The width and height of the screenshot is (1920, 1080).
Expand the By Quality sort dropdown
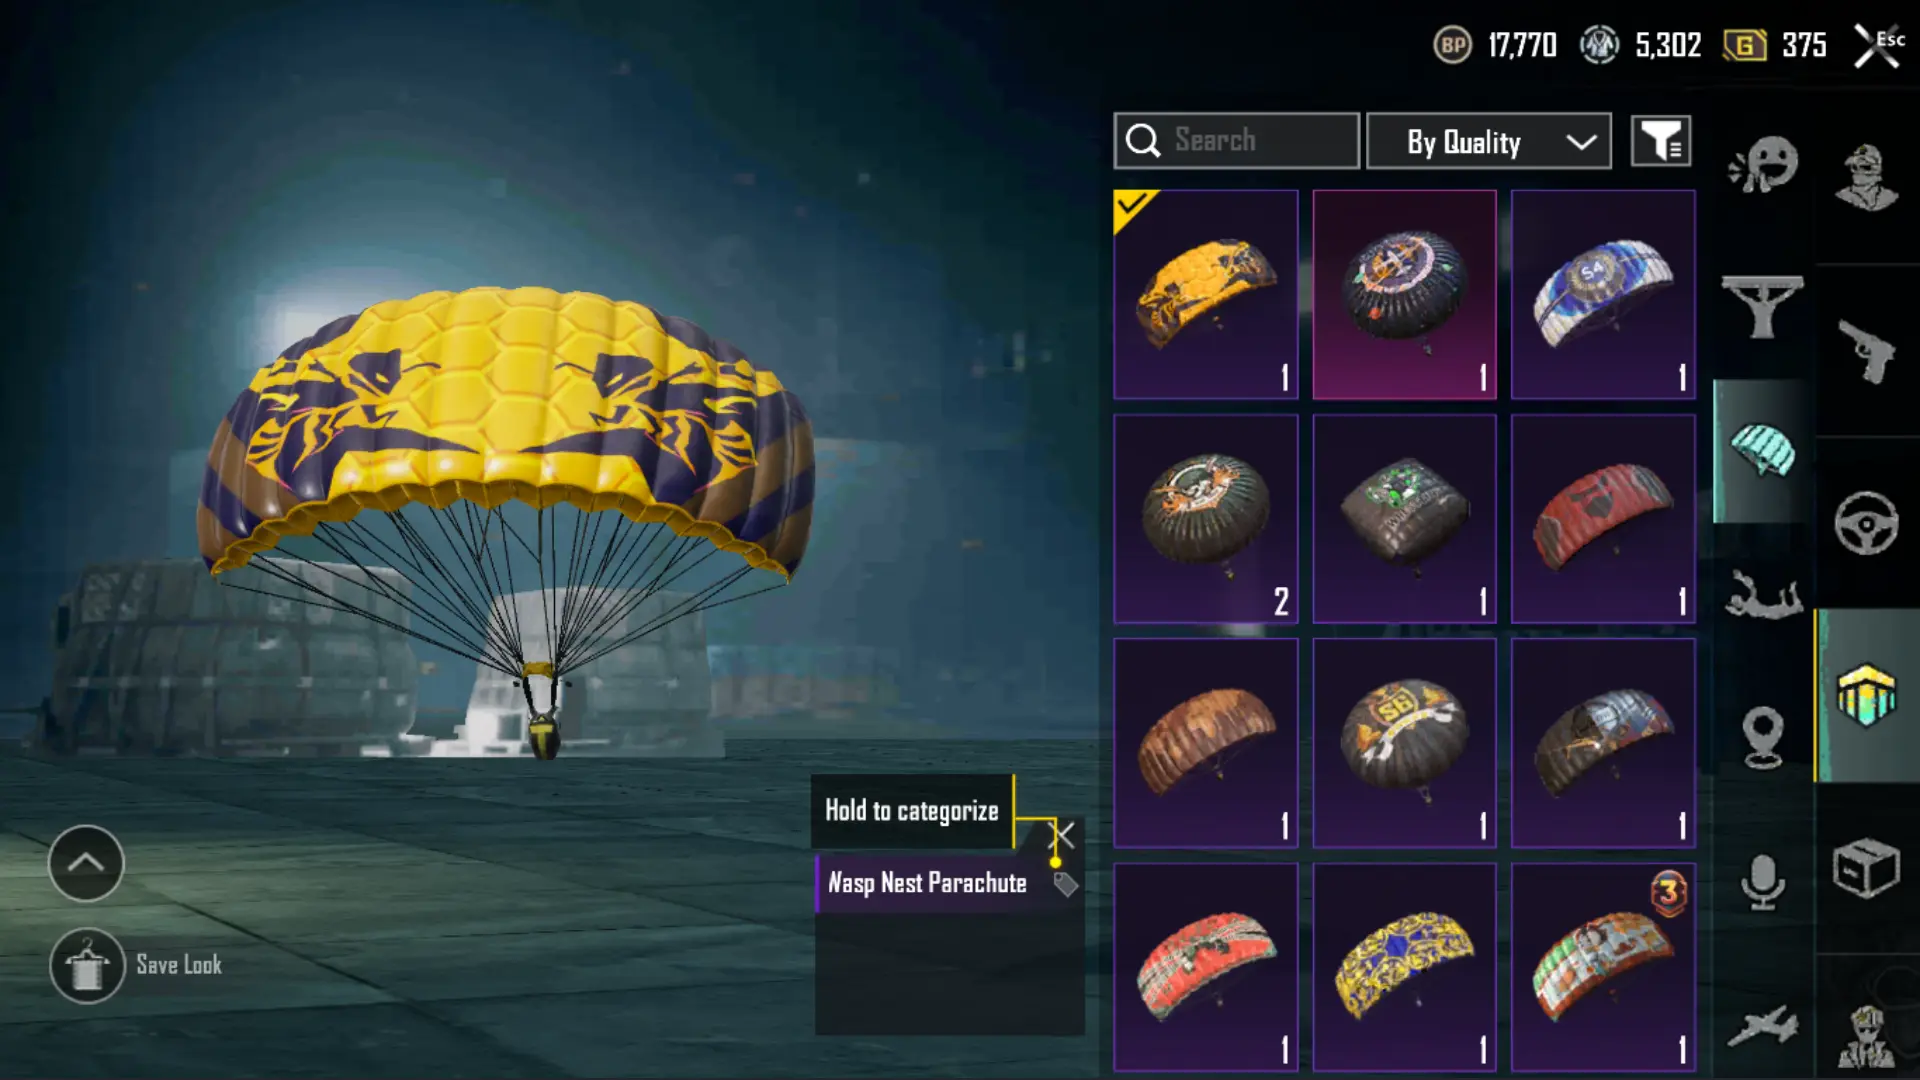[x=1489, y=141]
